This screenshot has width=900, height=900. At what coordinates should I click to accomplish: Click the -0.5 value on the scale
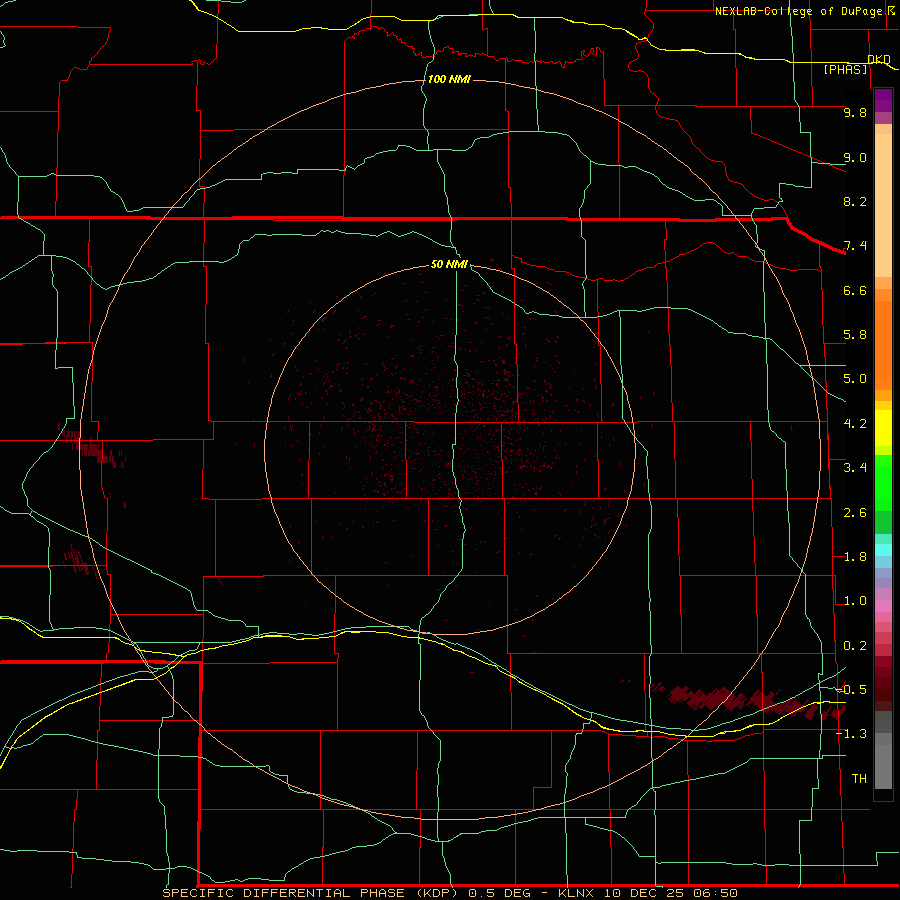coord(852,690)
